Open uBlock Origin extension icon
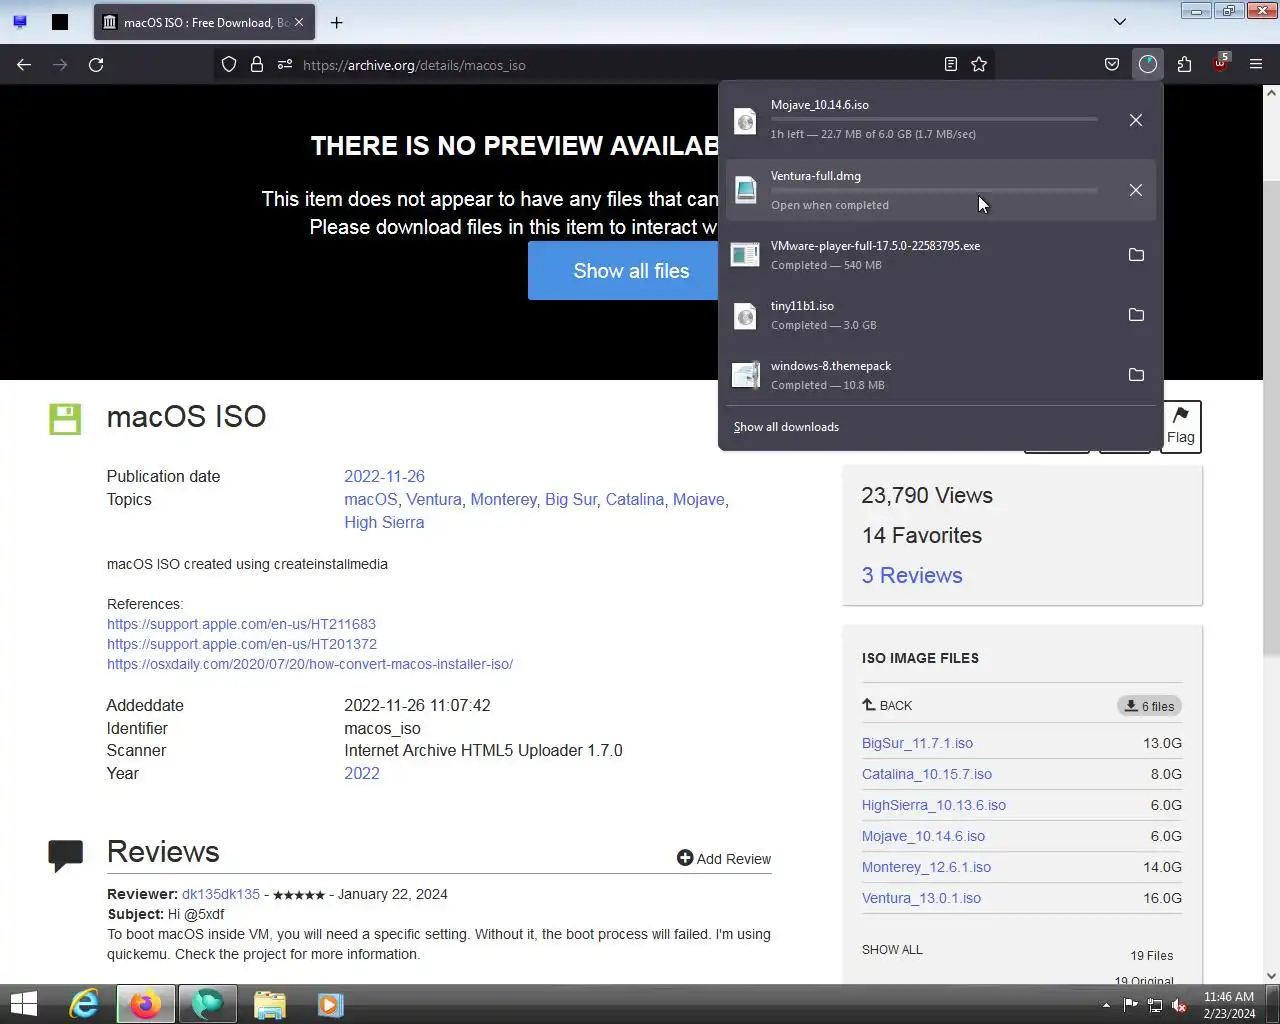Screen dimensions: 1280x1024 coord(1220,65)
